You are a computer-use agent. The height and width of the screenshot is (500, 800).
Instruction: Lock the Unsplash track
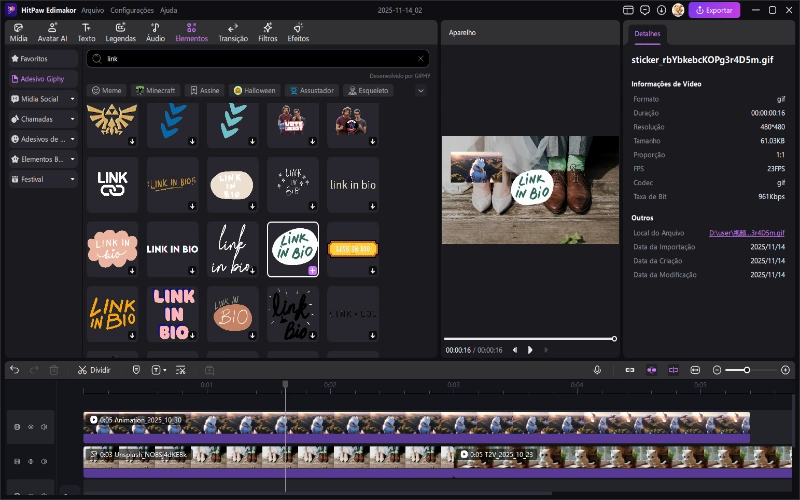pos(17,461)
